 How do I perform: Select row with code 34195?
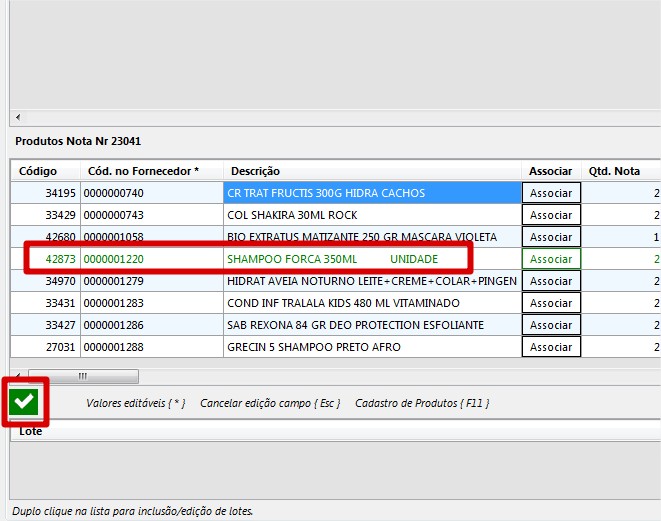(x=45, y=193)
